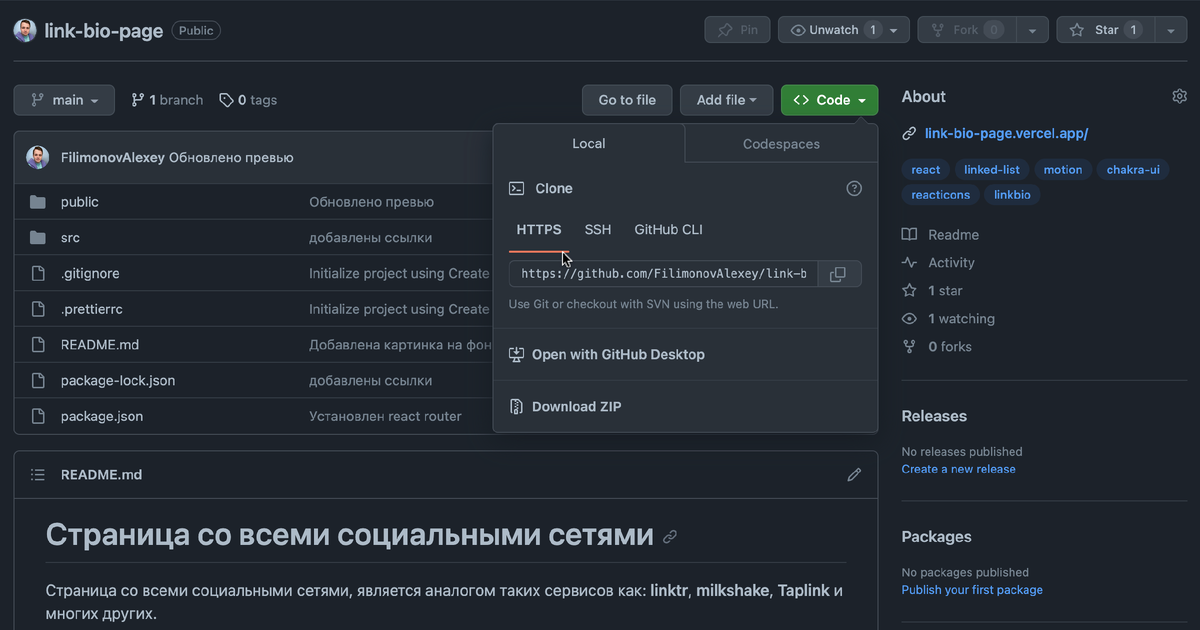
Task: Star the repository
Action: click(x=1106, y=30)
